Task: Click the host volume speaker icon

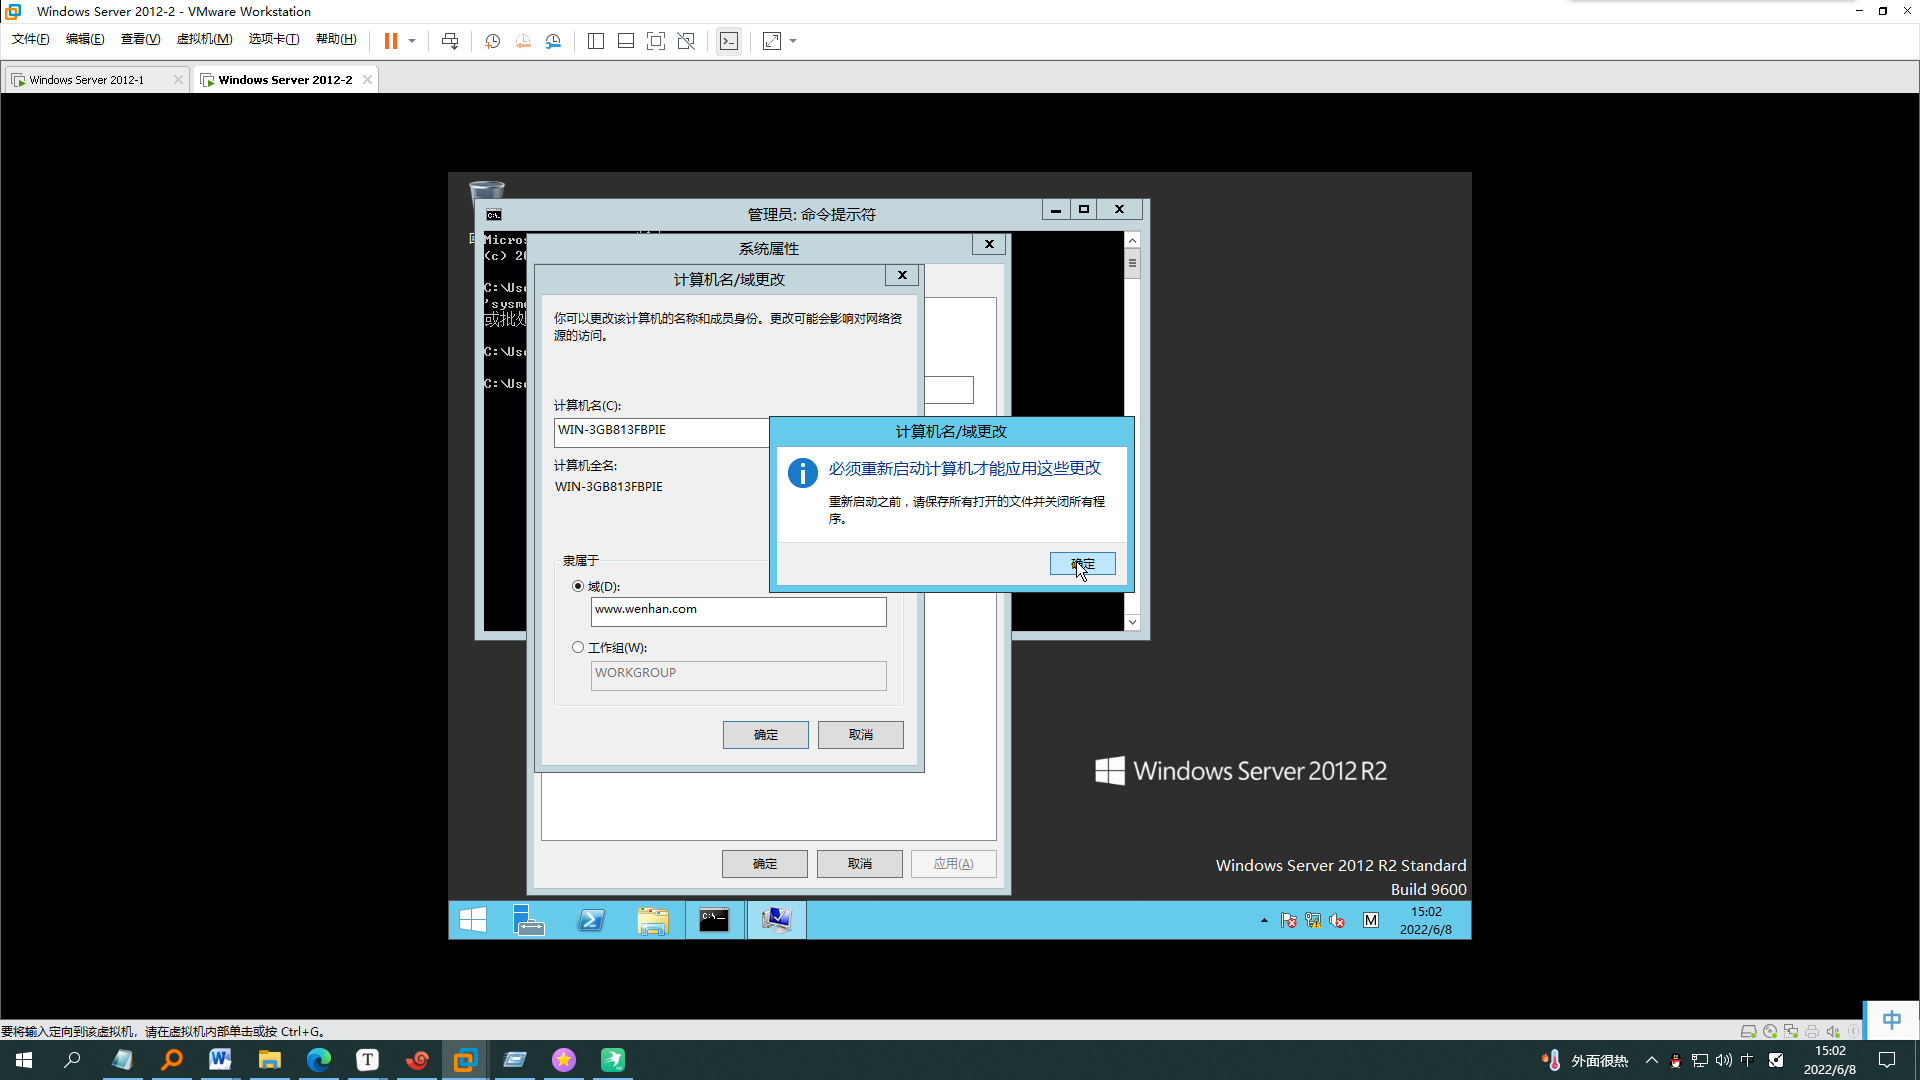Action: (x=1723, y=1060)
